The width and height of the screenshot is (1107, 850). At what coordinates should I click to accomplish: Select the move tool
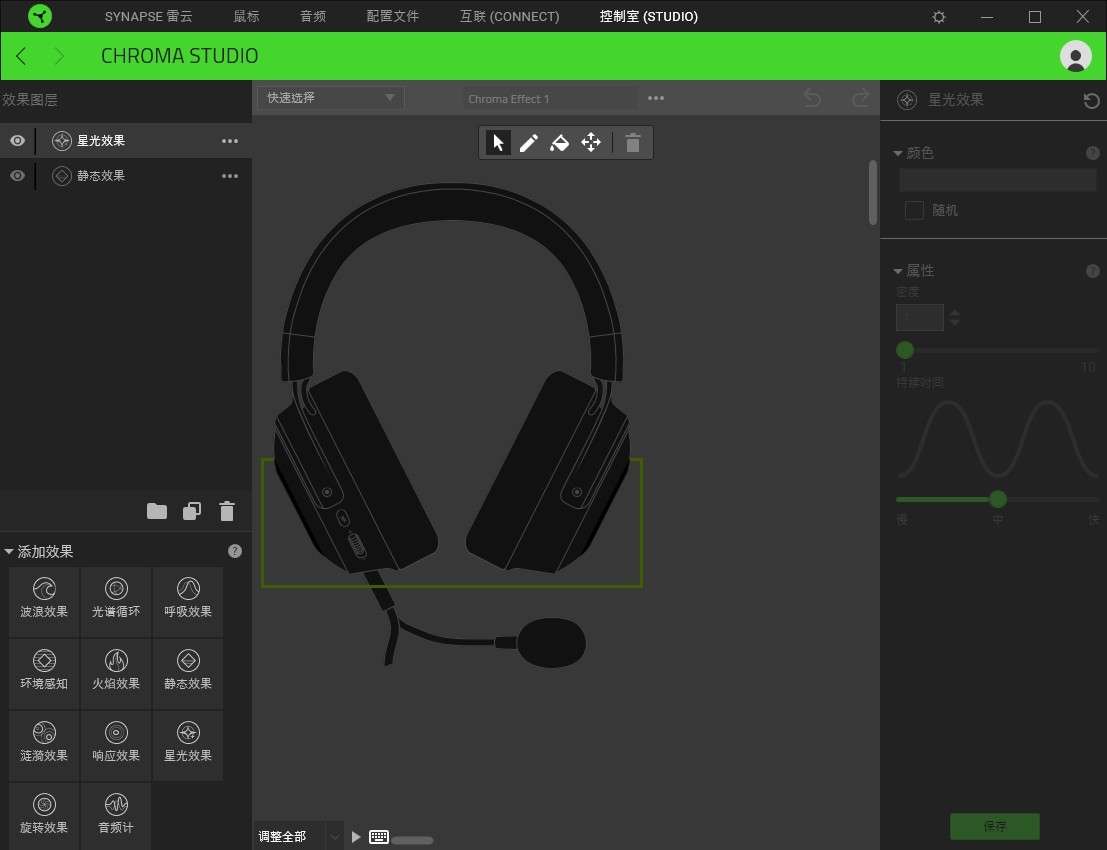tap(591, 143)
